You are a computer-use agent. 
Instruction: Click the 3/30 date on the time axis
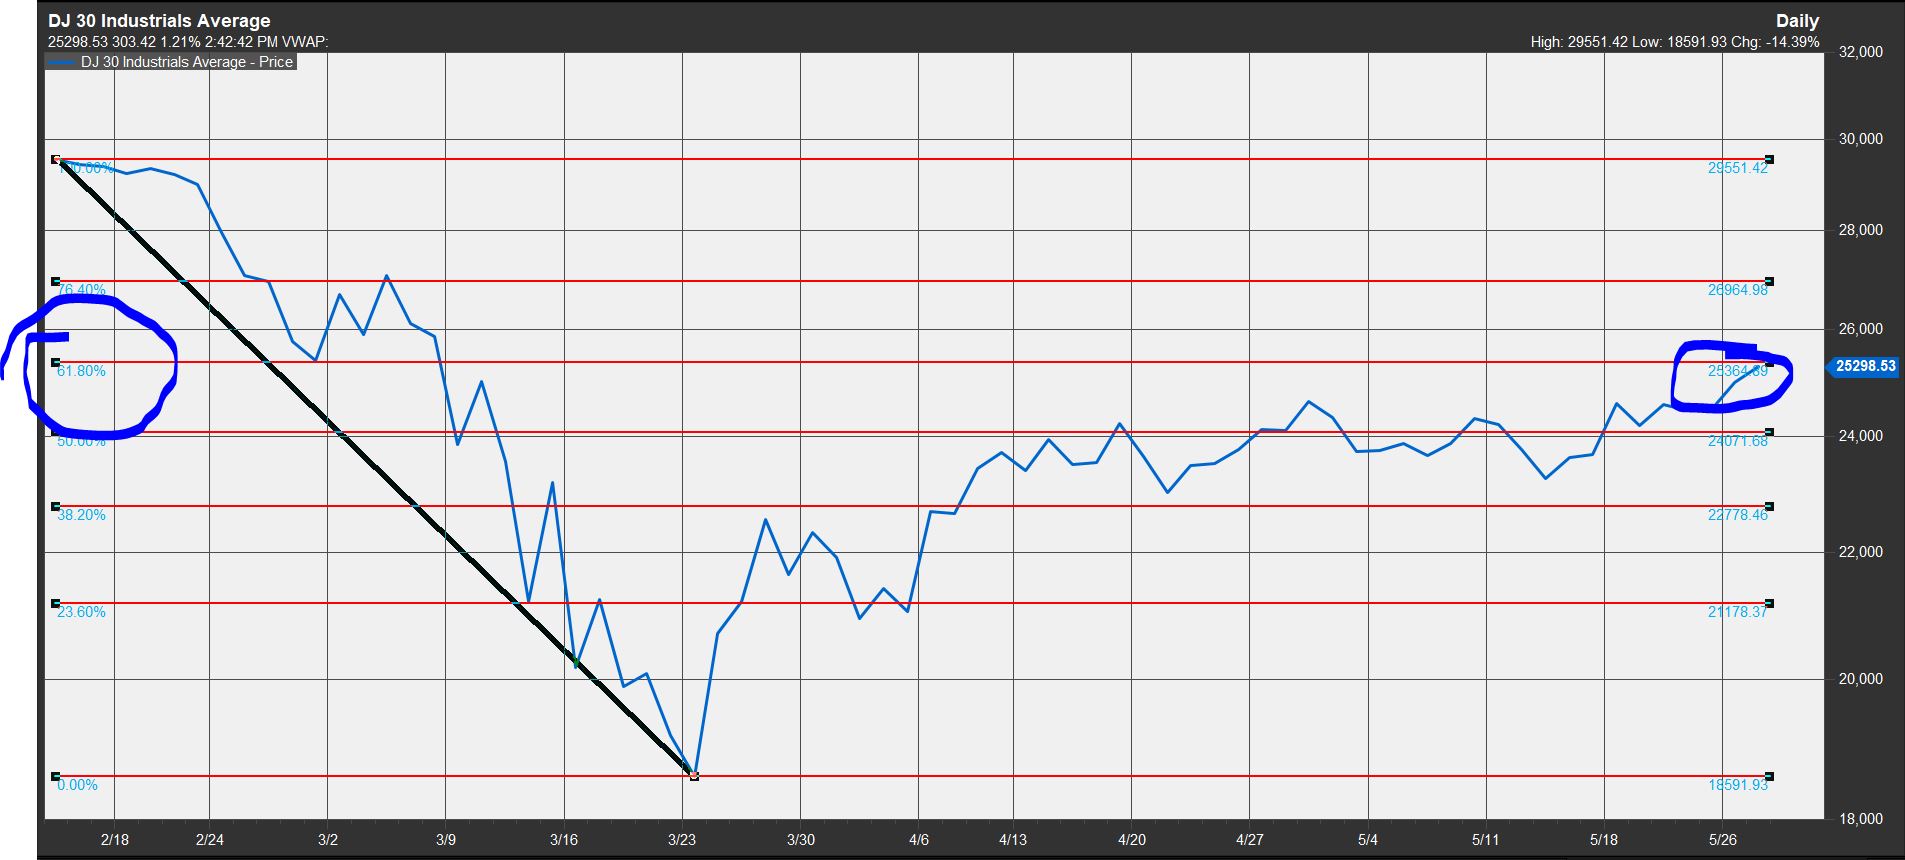801,840
